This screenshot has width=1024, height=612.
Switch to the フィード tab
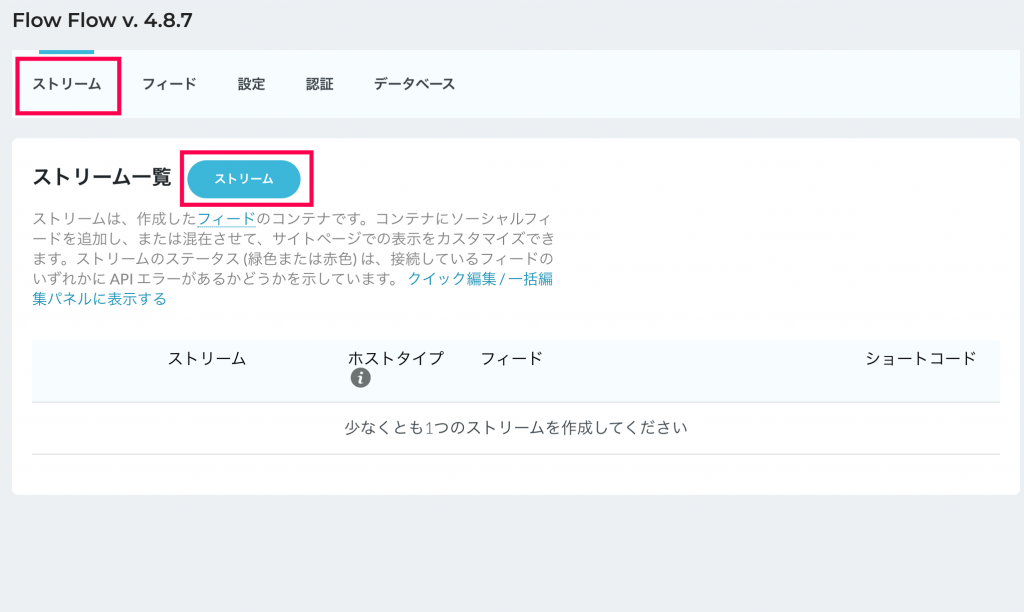[x=169, y=84]
